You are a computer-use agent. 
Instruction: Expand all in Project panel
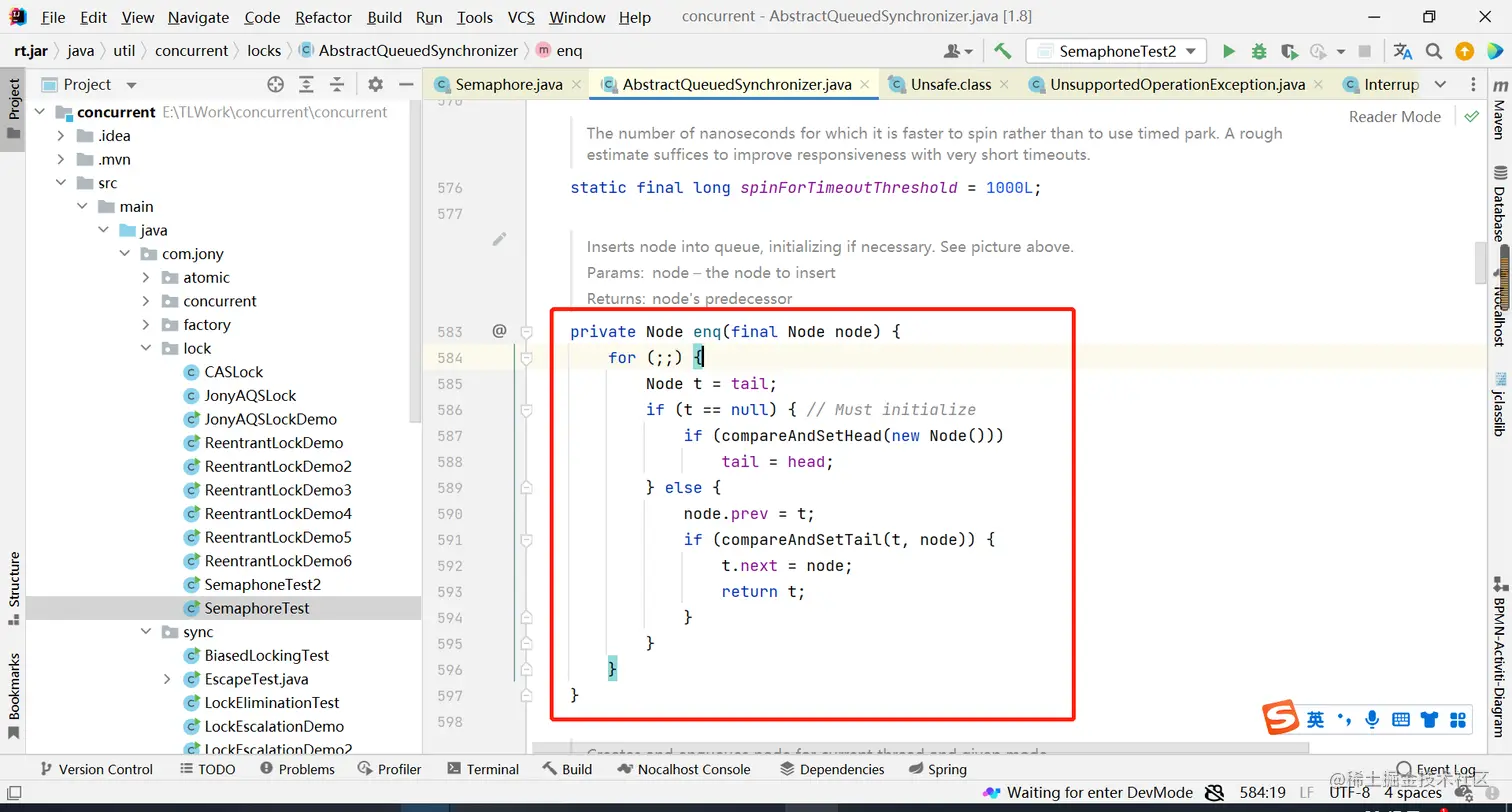pos(306,85)
